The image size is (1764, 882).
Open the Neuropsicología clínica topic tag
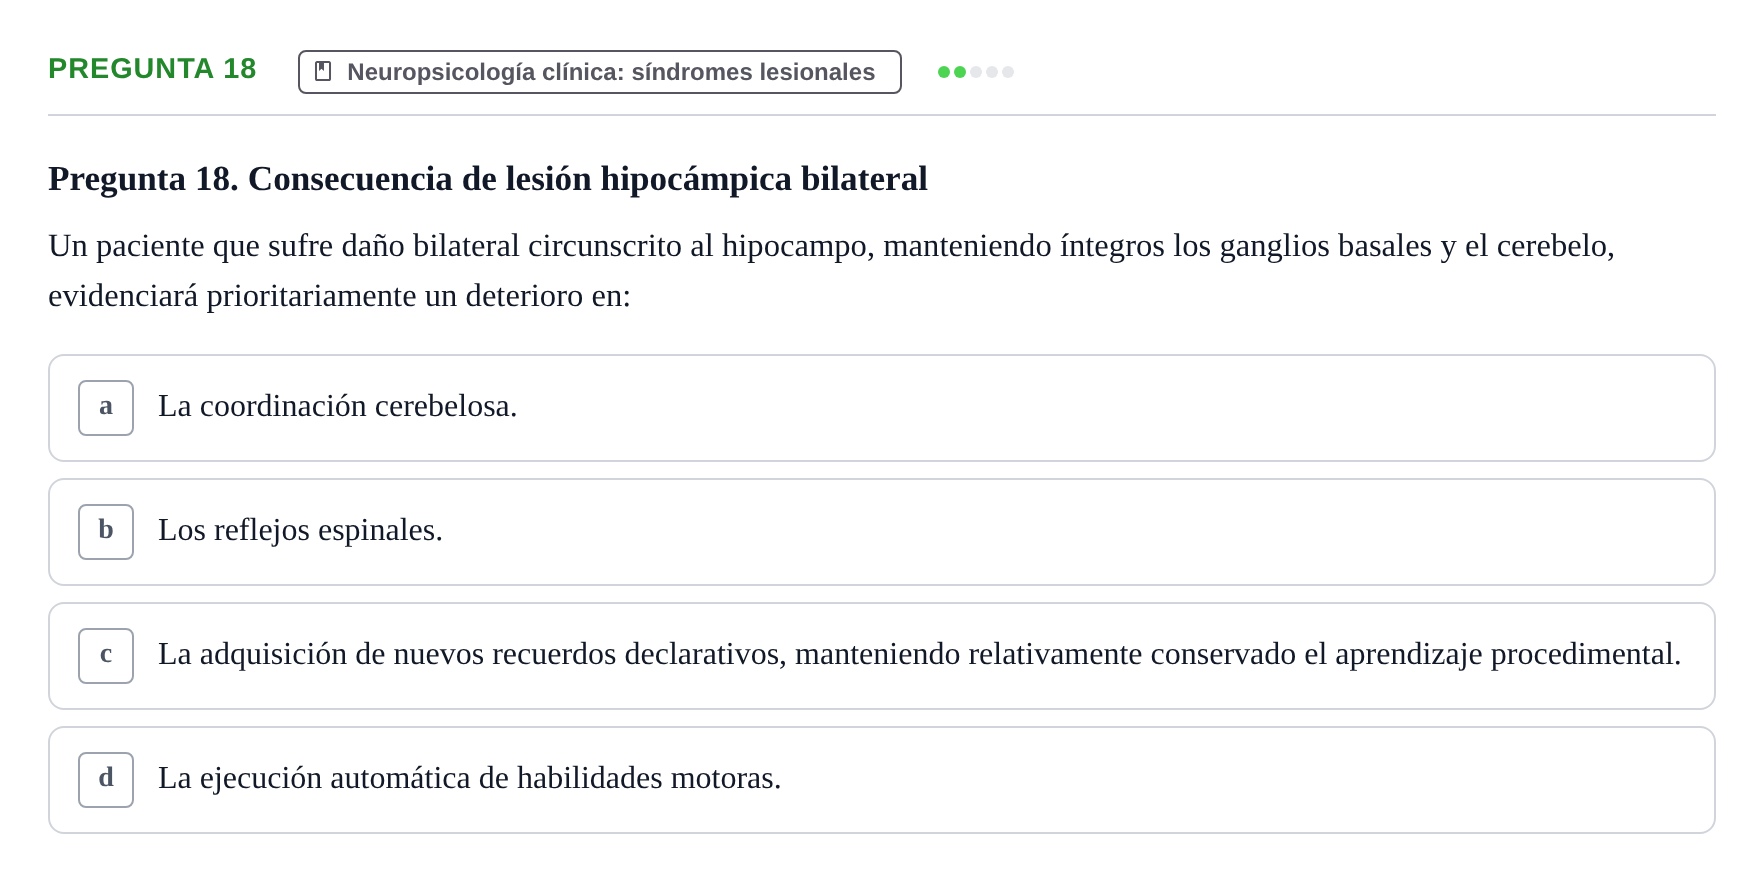click(x=600, y=72)
